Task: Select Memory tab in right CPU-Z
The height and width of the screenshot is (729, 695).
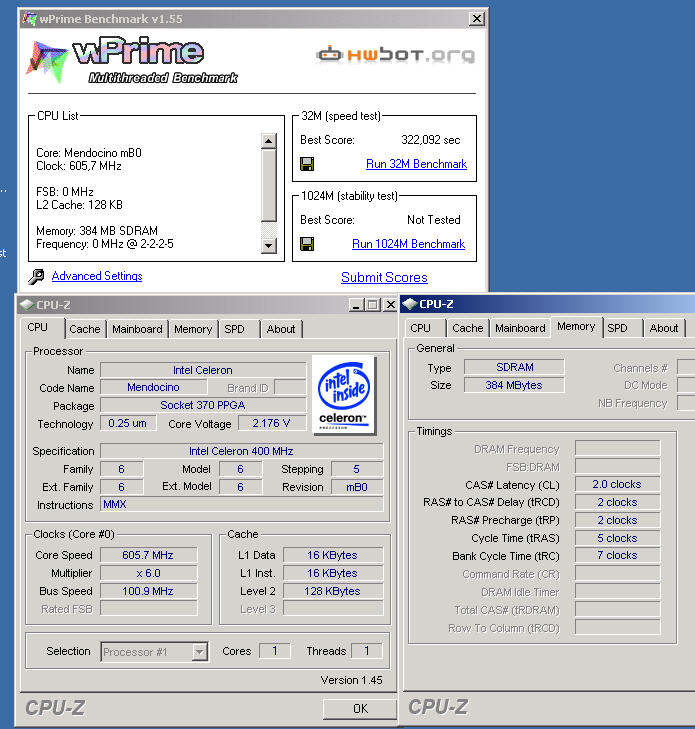Action: pyautogui.click(x=576, y=326)
